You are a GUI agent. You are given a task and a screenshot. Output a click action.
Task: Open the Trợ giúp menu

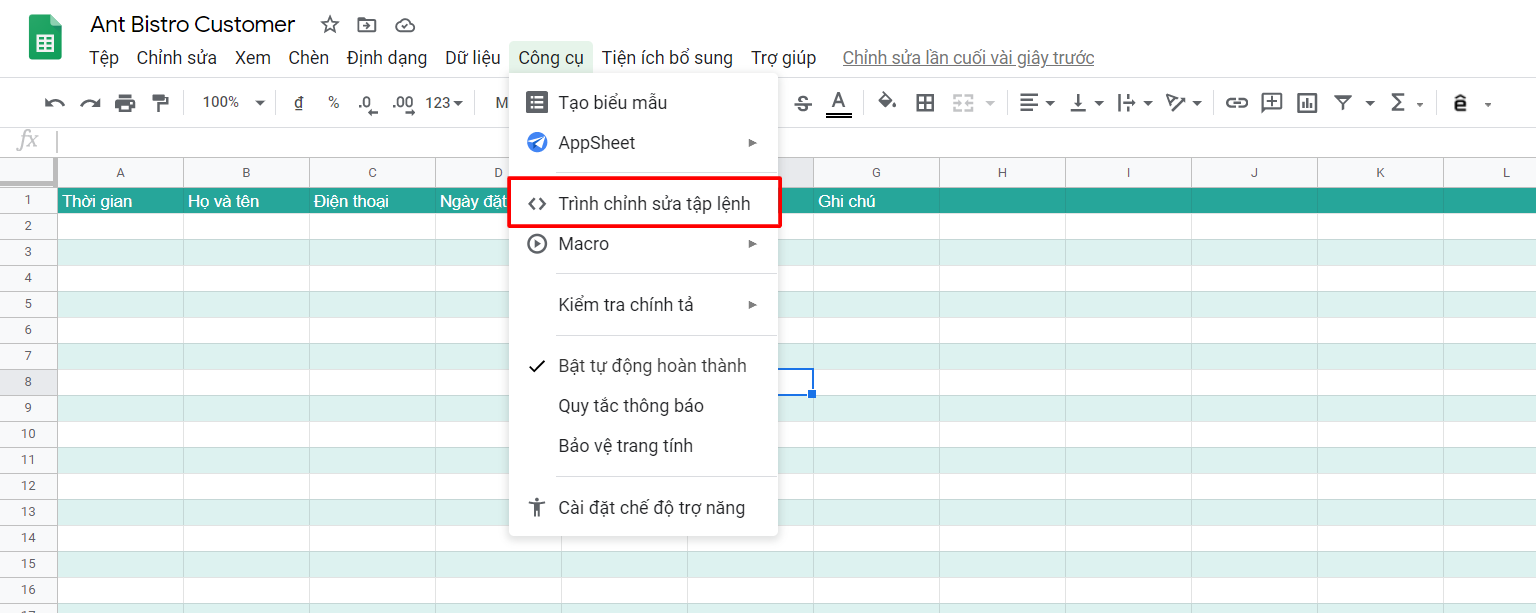click(x=784, y=58)
